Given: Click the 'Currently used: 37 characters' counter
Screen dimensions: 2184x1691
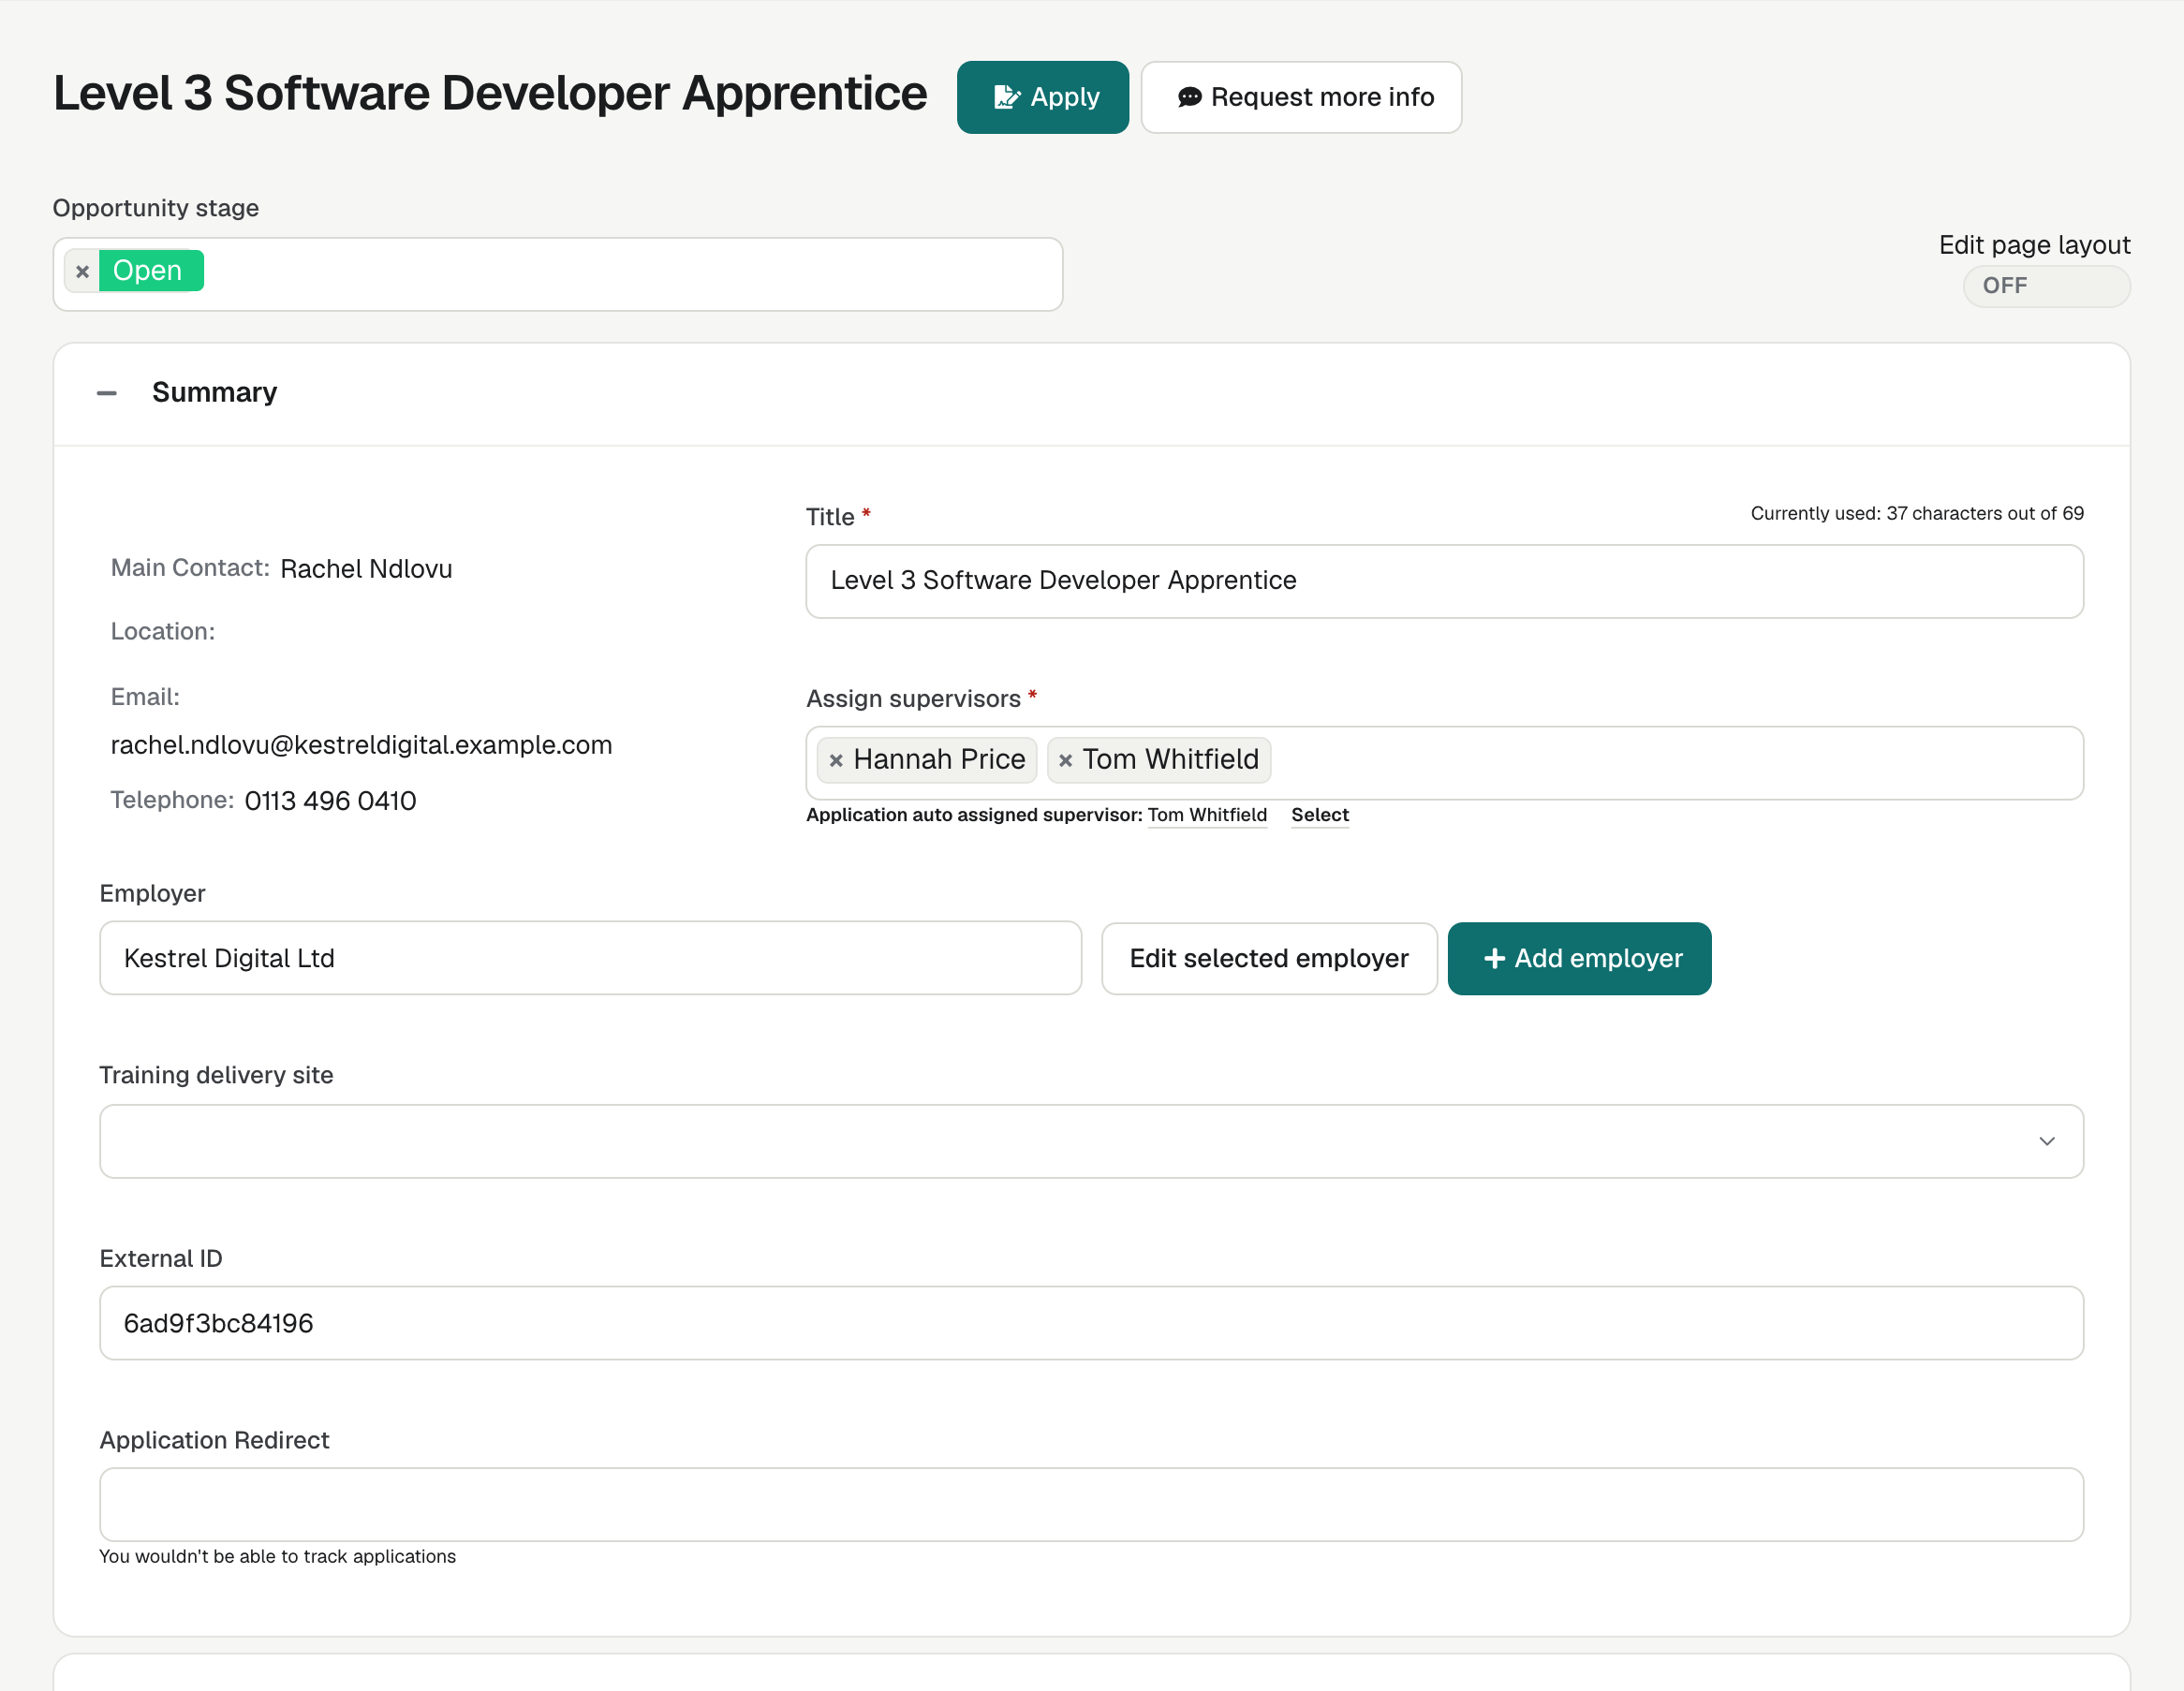Looking at the screenshot, I should coord(1917,513).
